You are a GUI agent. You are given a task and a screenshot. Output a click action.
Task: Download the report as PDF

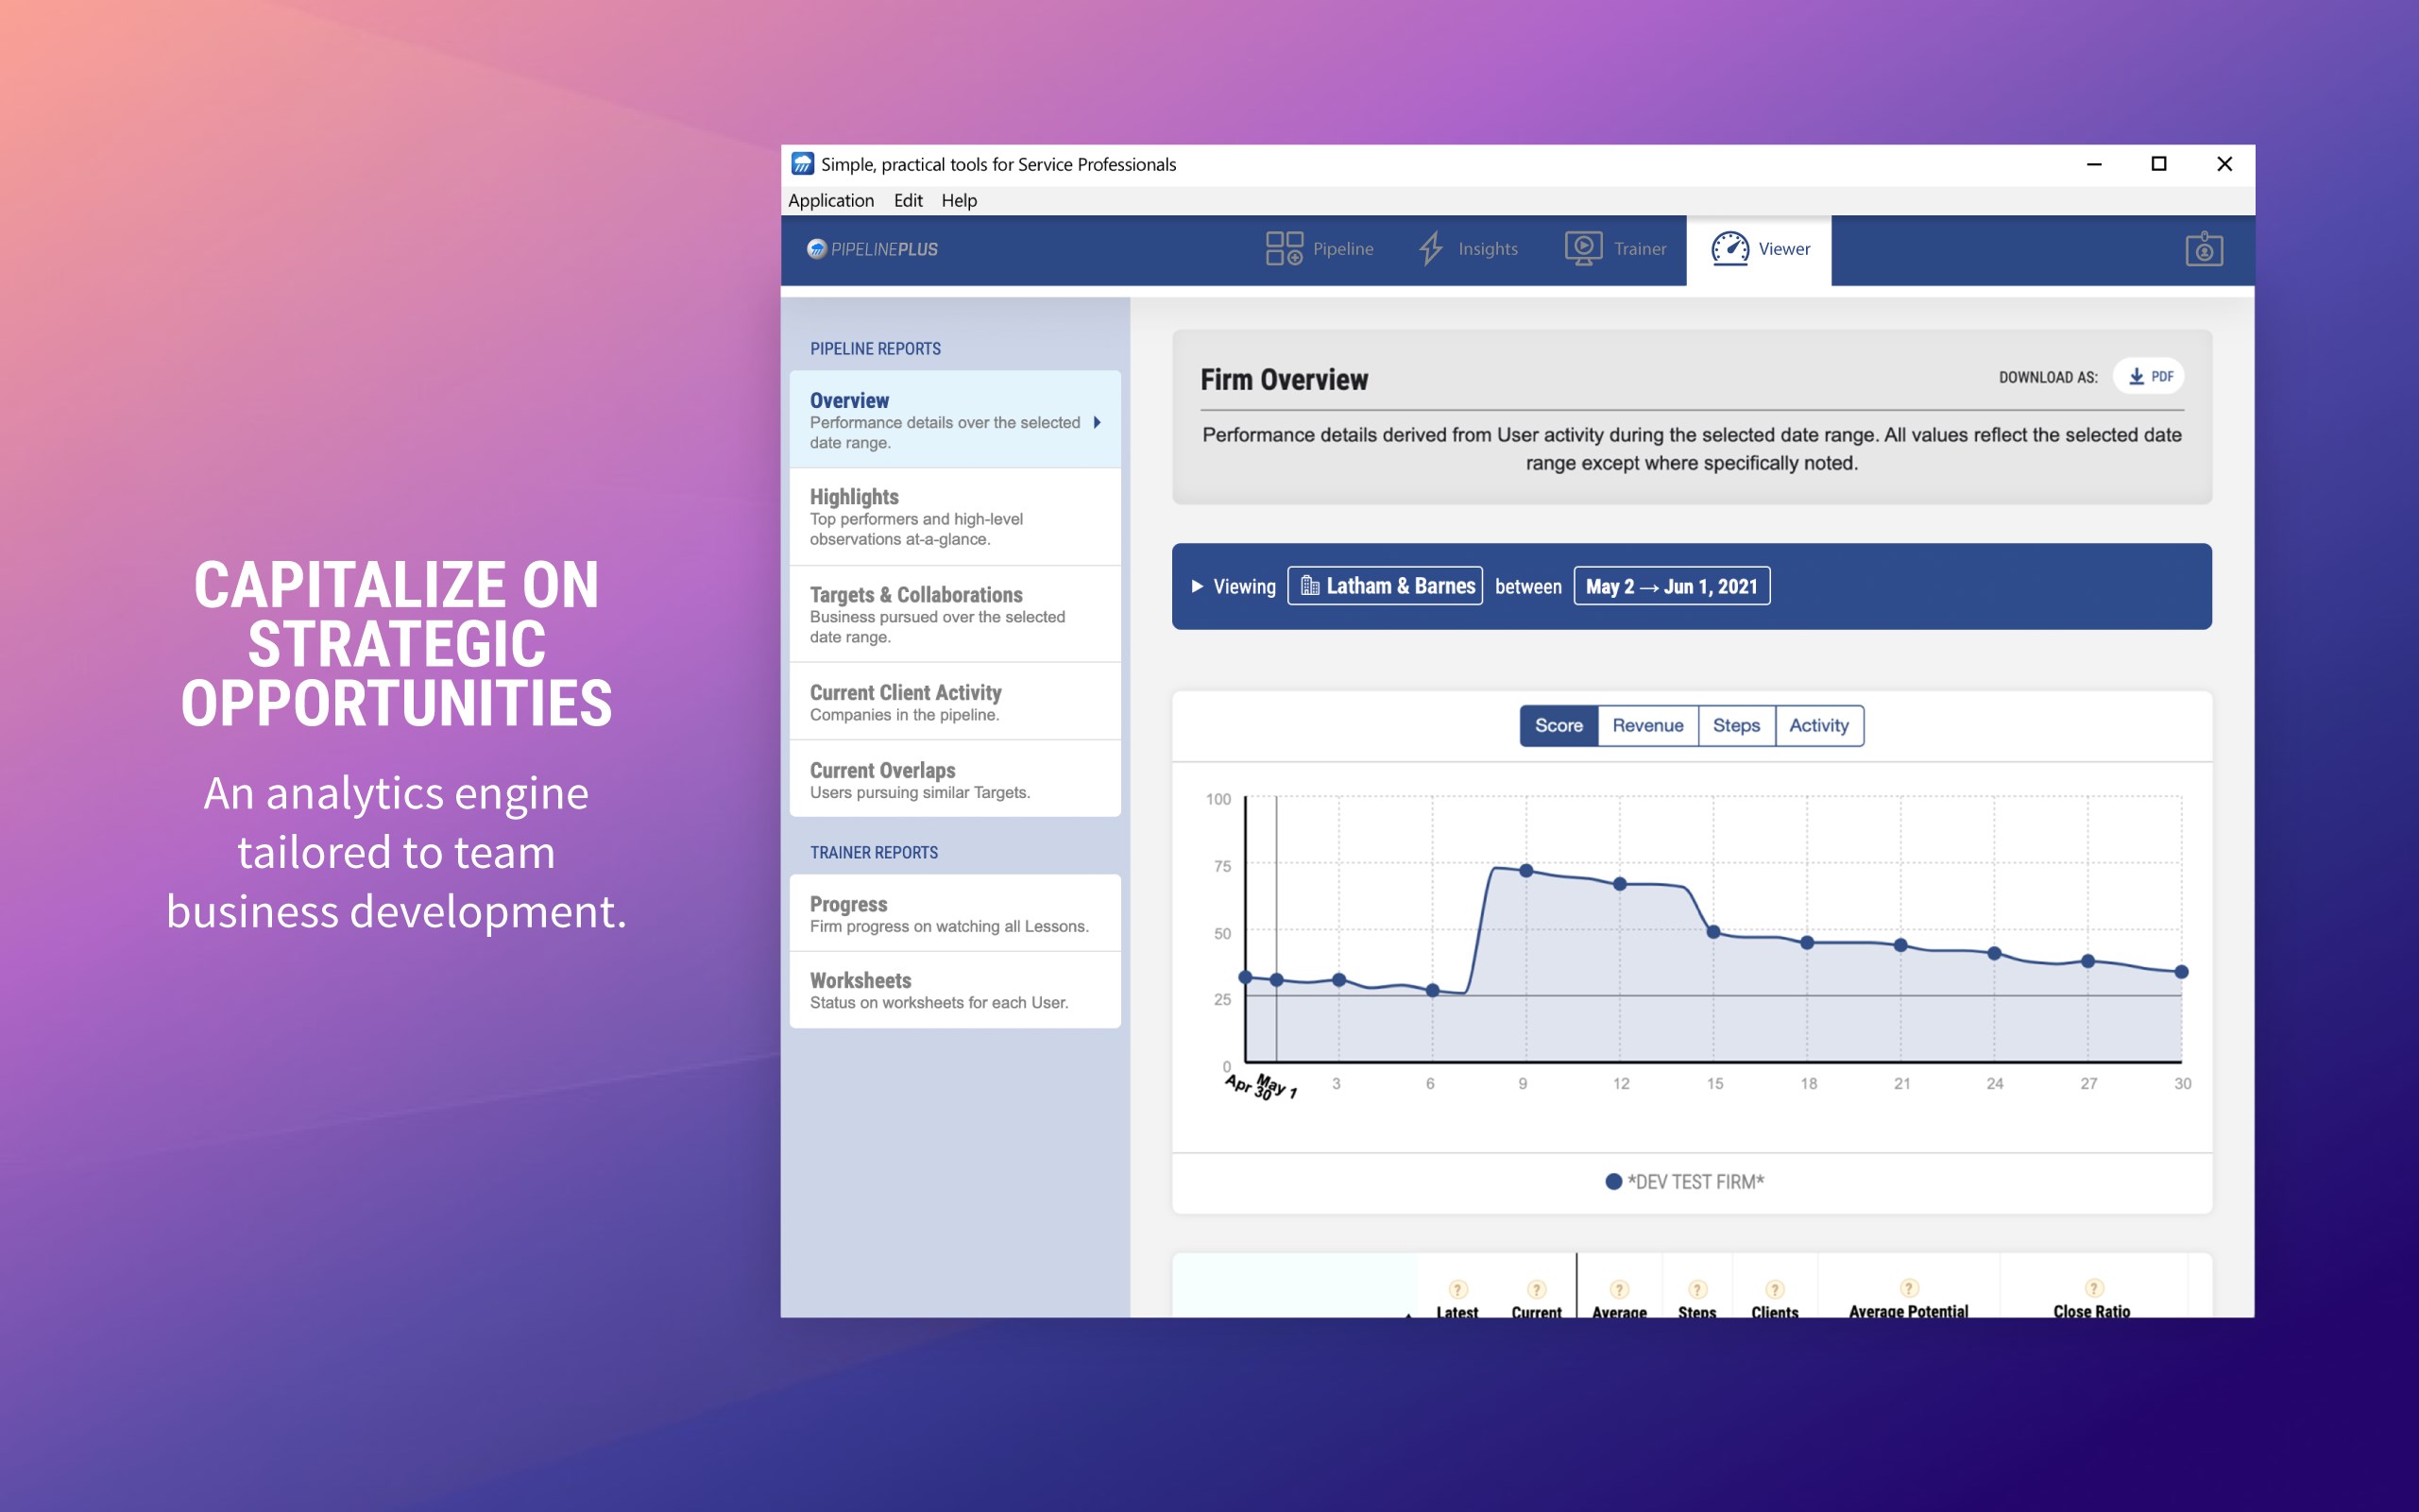tap(2149, 377)
